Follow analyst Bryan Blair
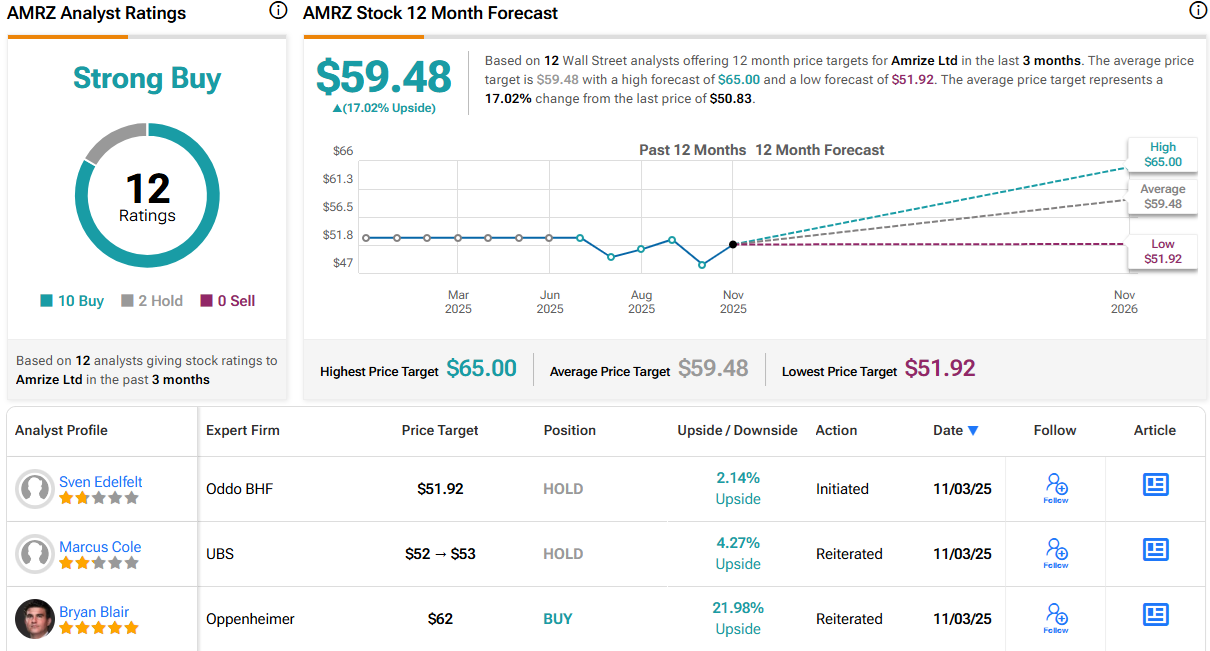 [1056, 618]
